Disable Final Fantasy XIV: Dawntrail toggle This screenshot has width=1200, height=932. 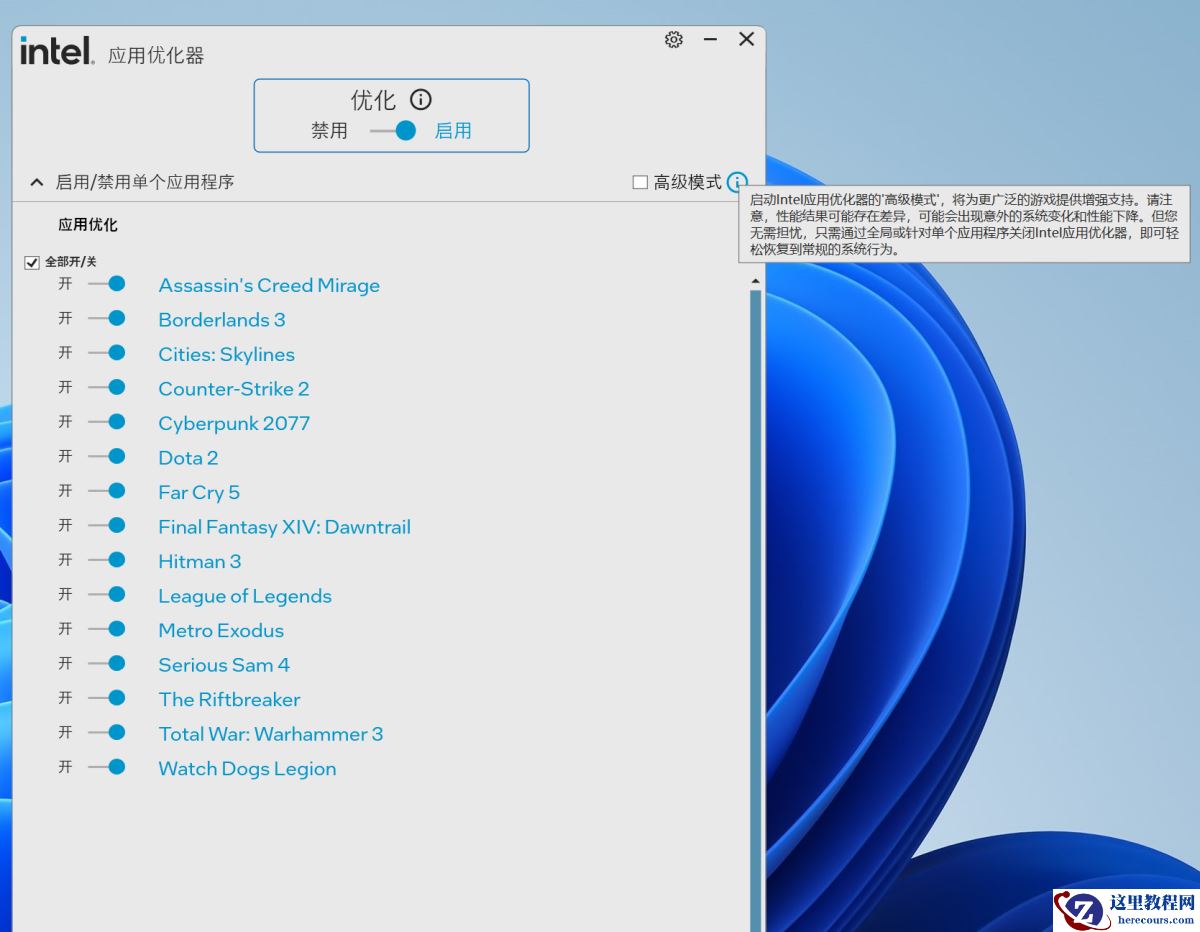coord(106,525)
